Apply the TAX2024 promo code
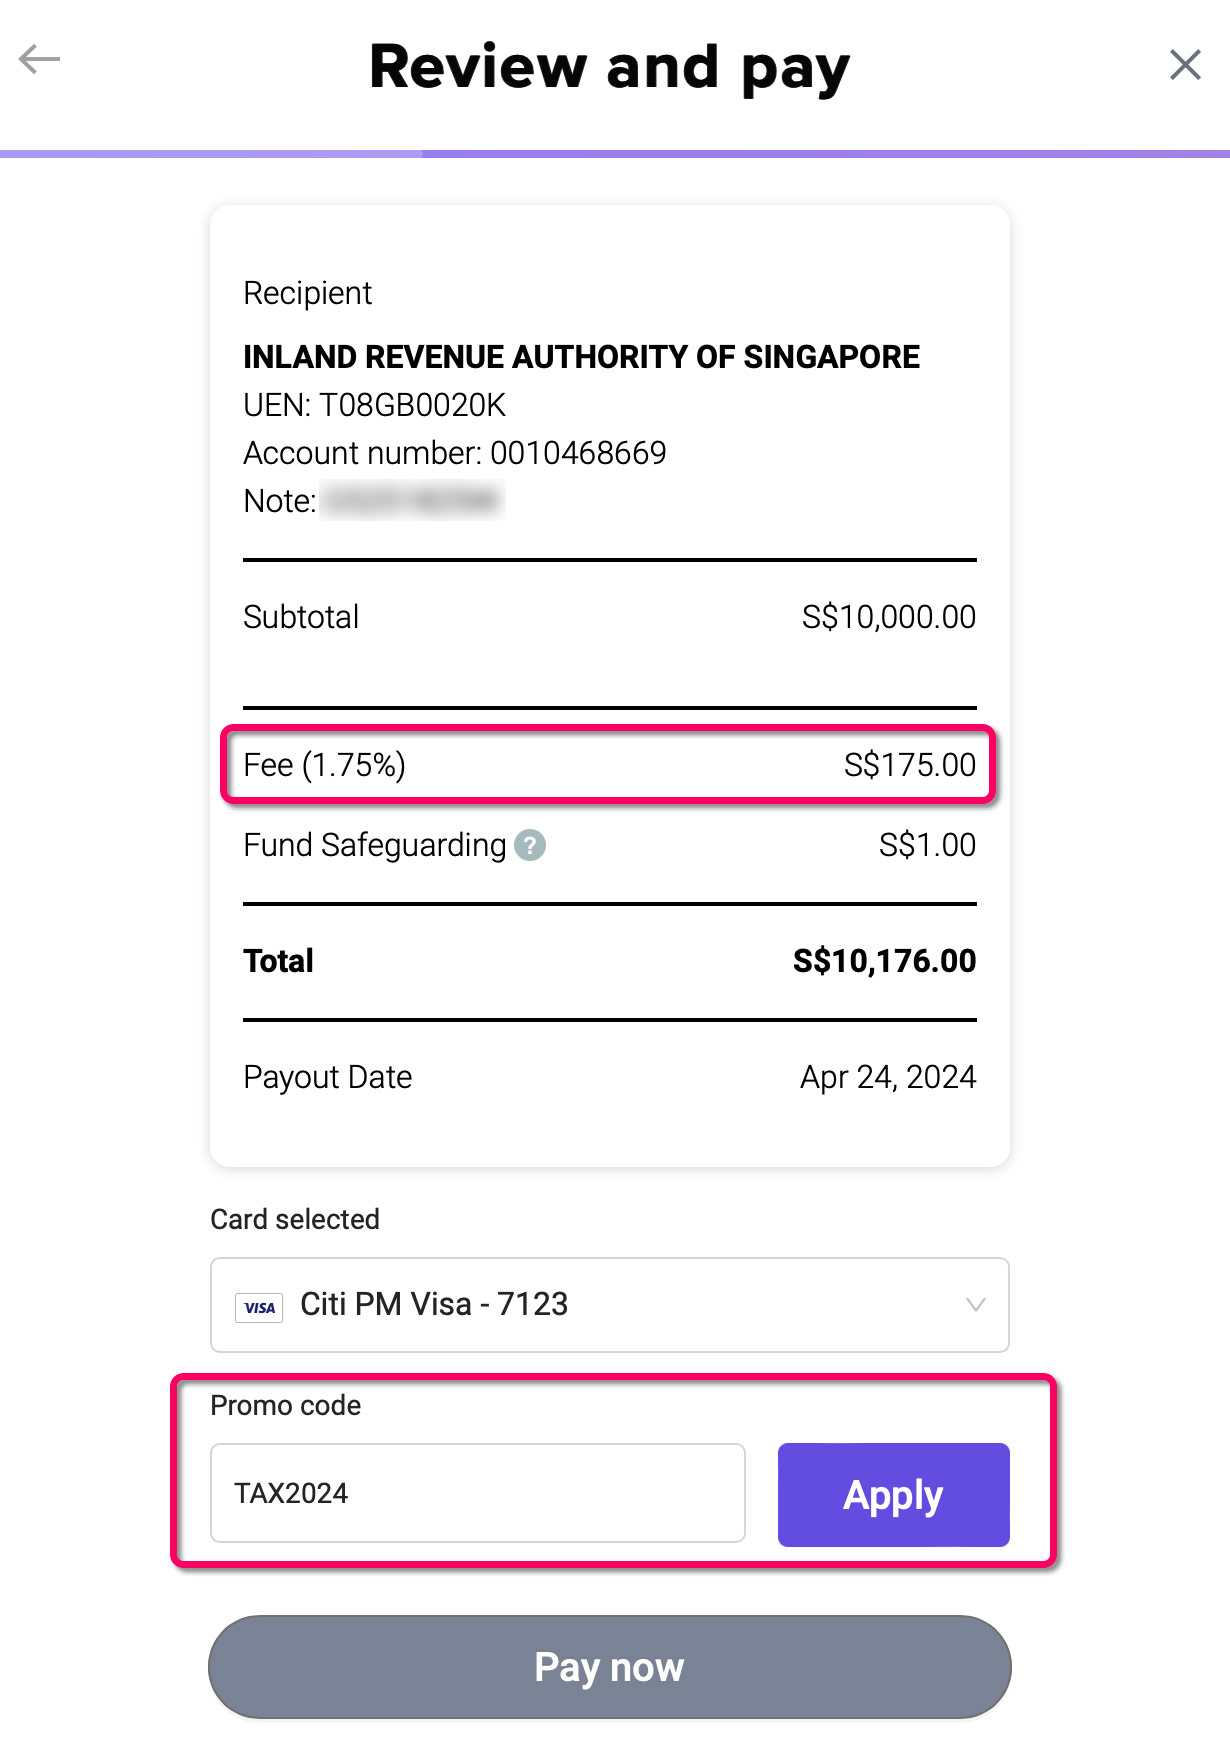Viewport: 1230px width, 1761px height. click(893, 1495)
